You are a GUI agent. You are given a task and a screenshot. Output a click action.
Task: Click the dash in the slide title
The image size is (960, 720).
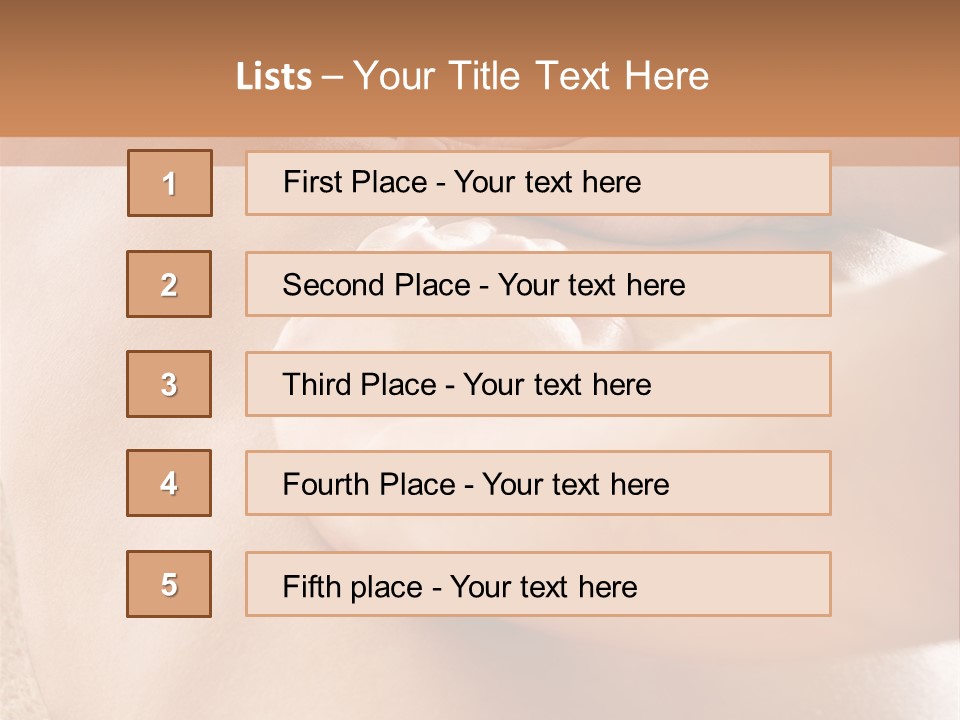point(333,77)
